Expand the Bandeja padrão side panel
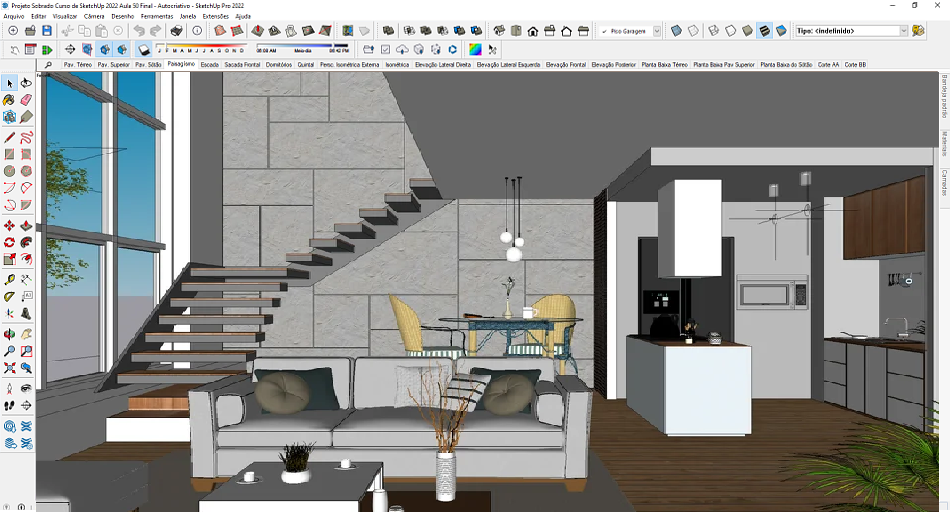 944,98
